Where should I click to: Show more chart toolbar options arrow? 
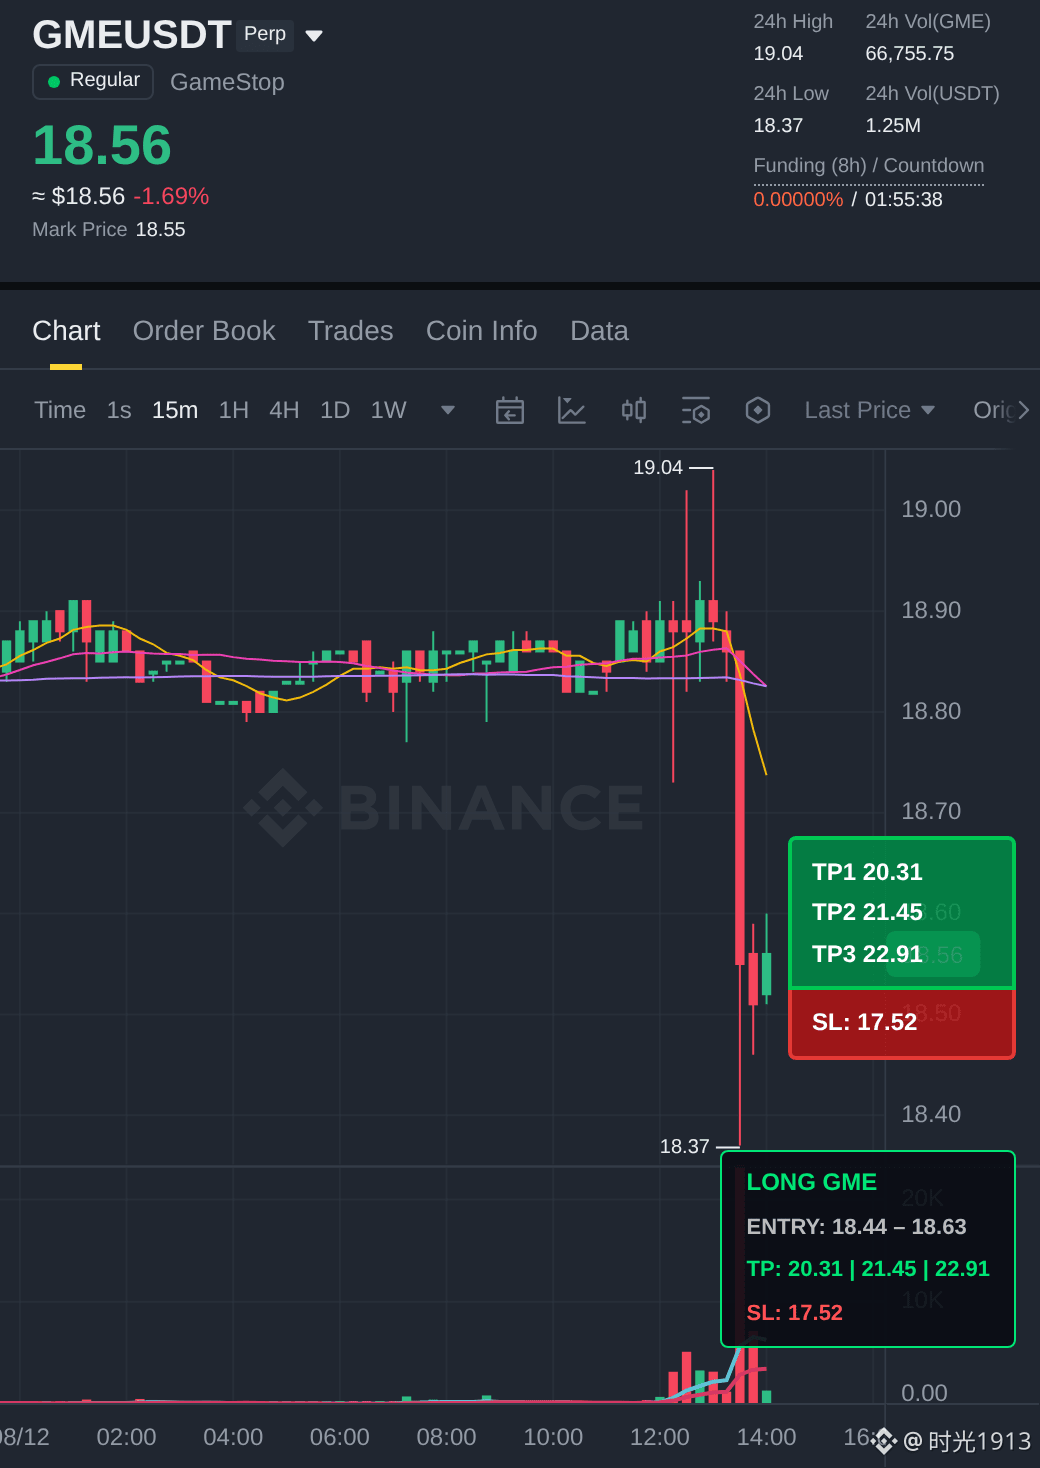click(1023, 410)
